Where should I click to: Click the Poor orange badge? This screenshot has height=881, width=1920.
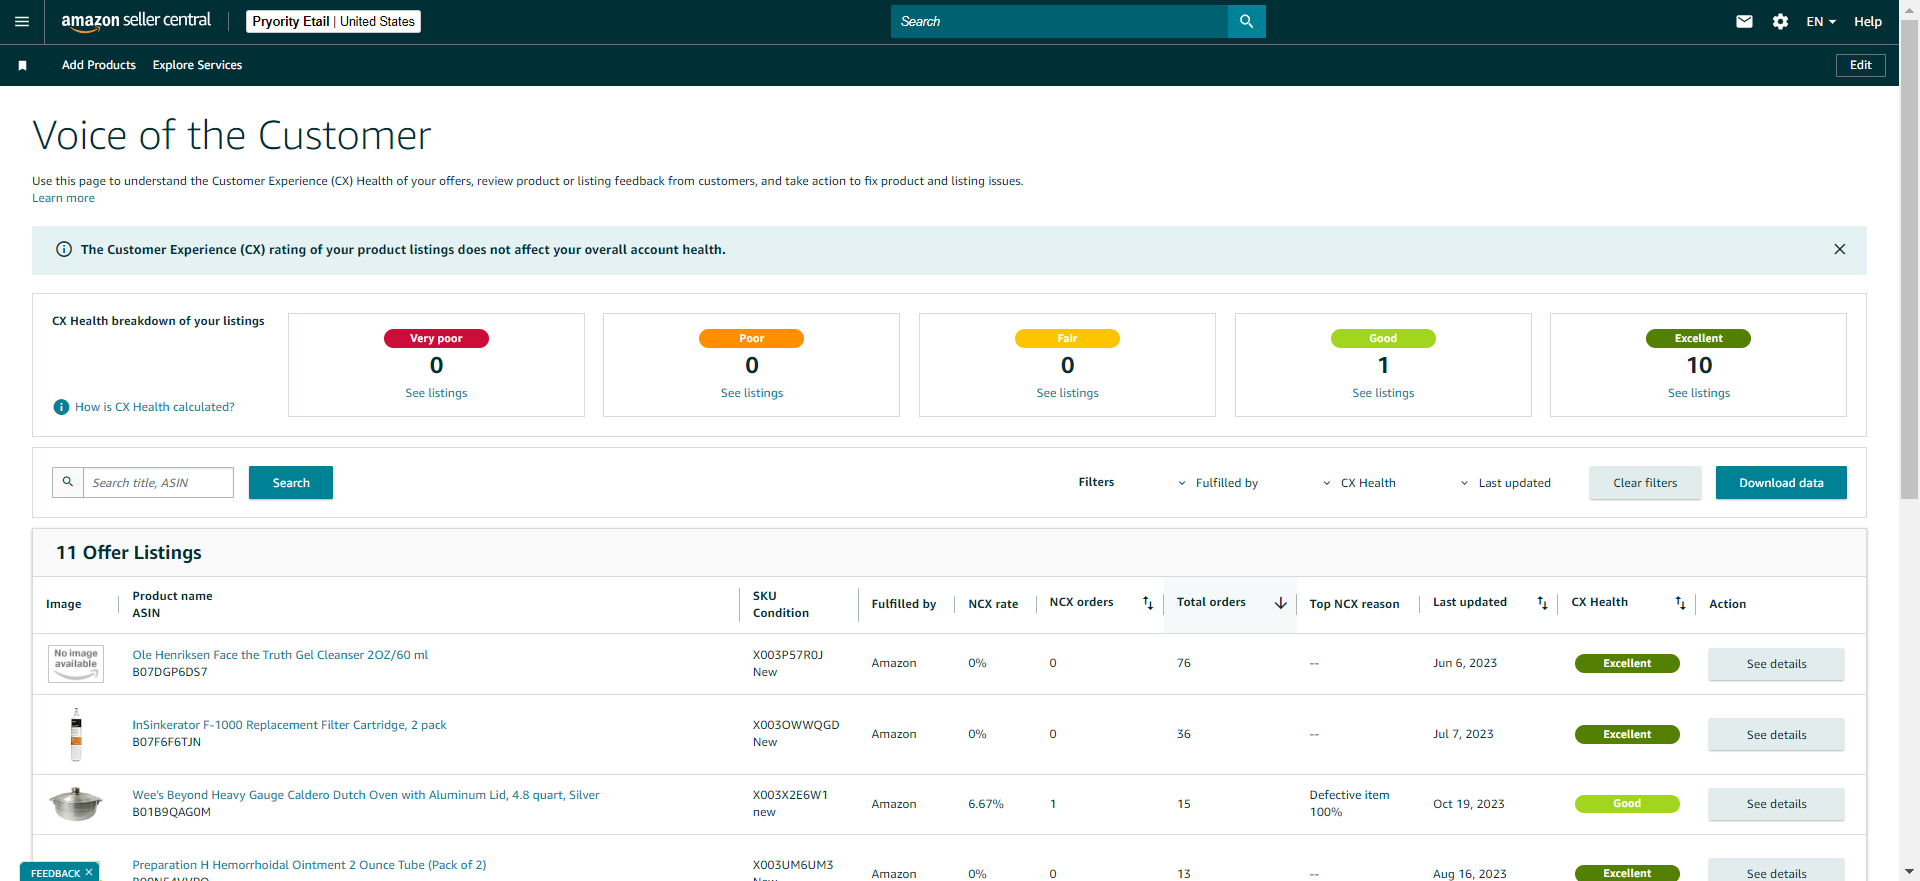pyautogui.click(x=751, y=338)
